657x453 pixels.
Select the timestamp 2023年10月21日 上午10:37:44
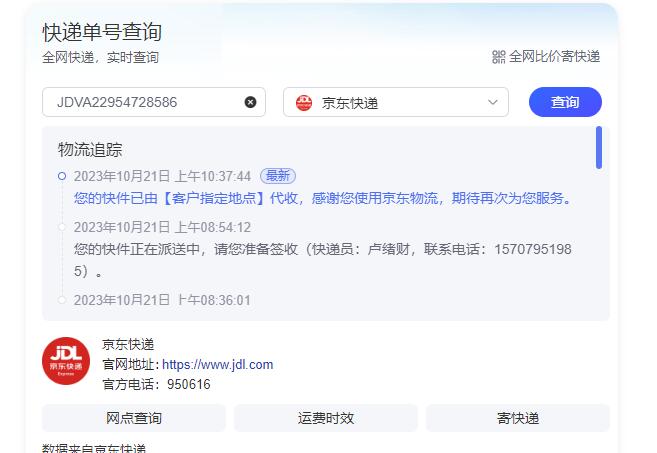(x=162, y=176)
